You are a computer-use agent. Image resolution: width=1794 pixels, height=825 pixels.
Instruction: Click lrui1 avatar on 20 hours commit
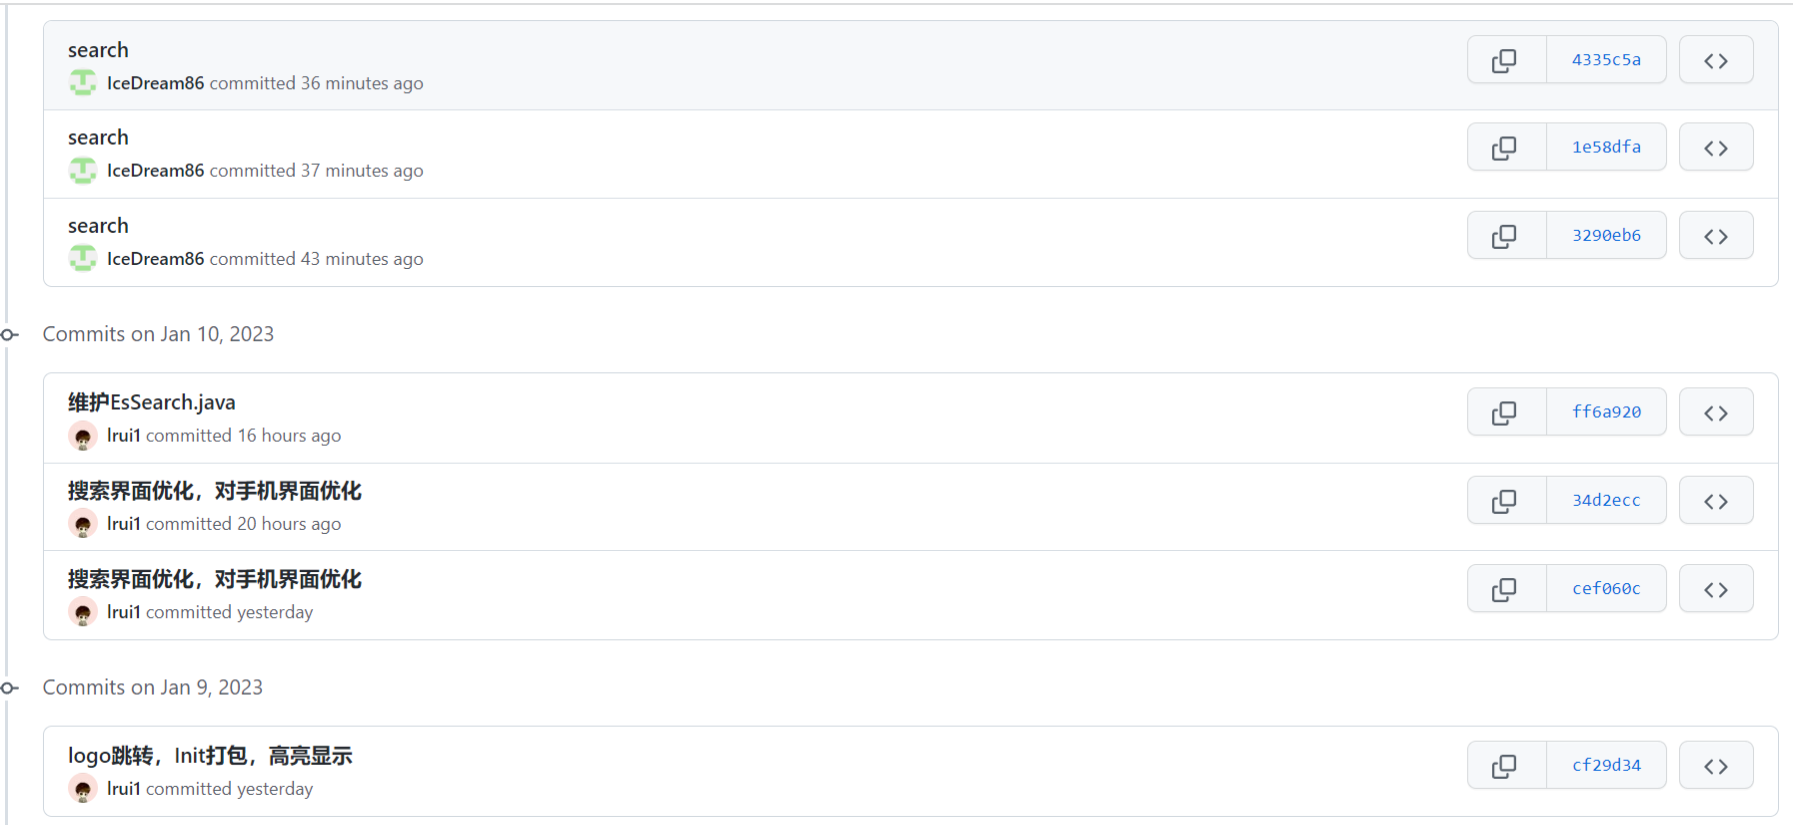(x=83, y=524)
